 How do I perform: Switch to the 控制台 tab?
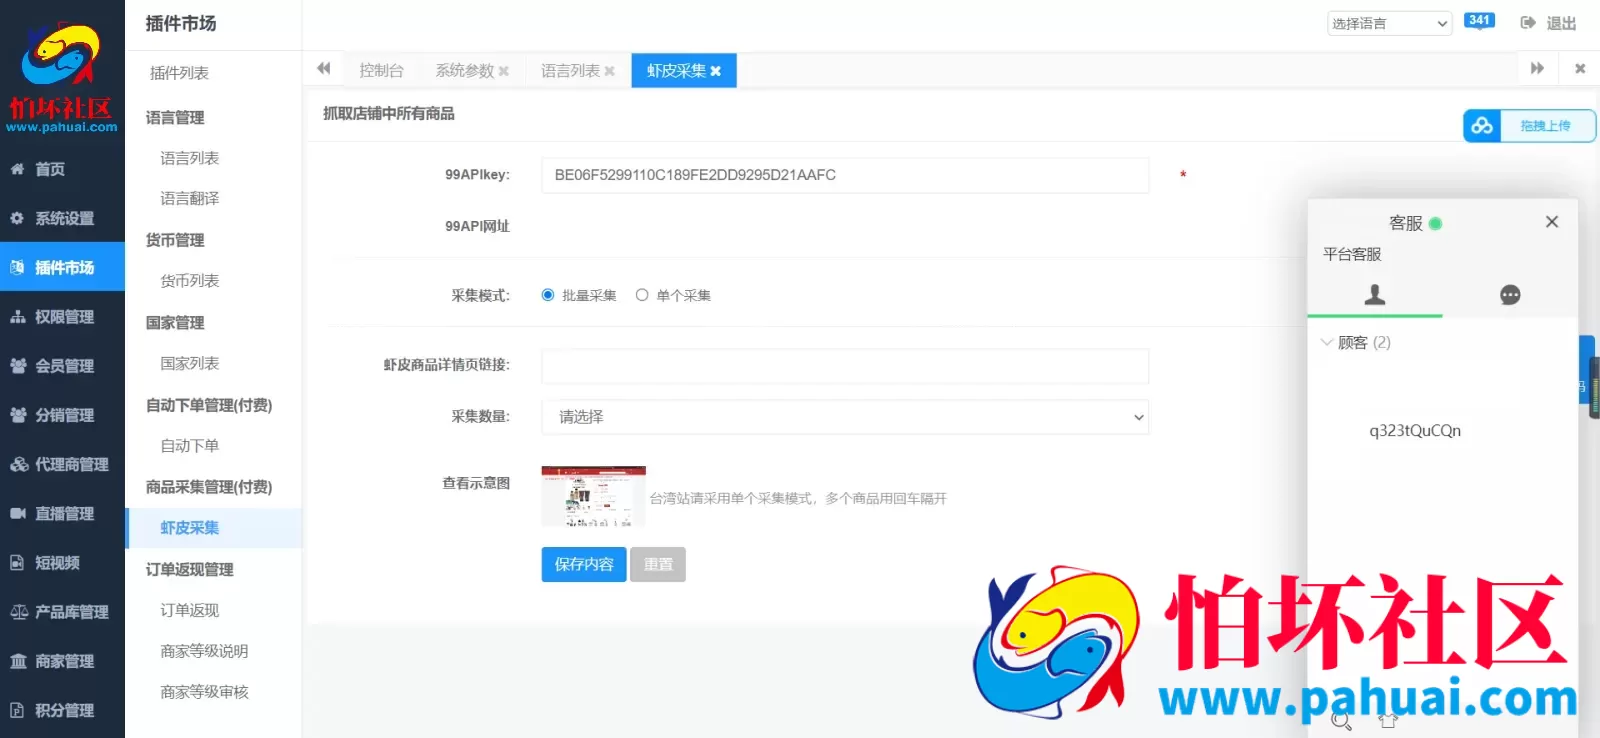(381, 70)
